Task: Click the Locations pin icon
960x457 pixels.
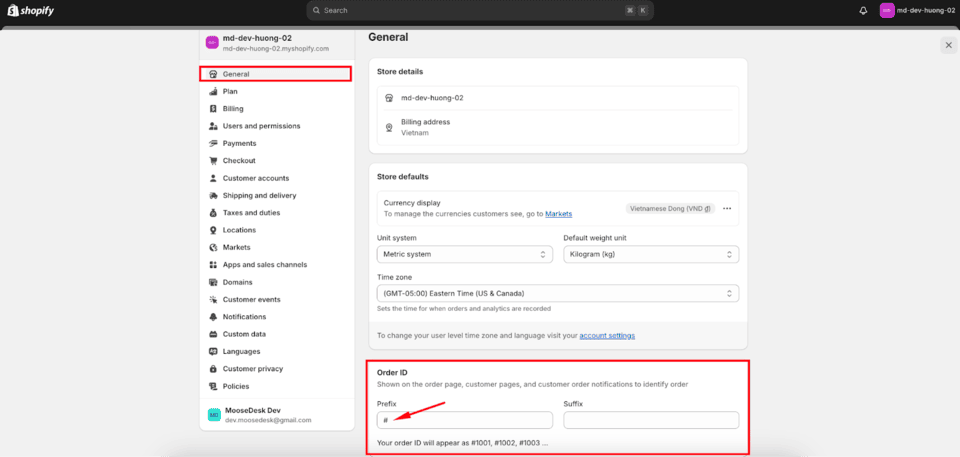Action: (213, 230)
